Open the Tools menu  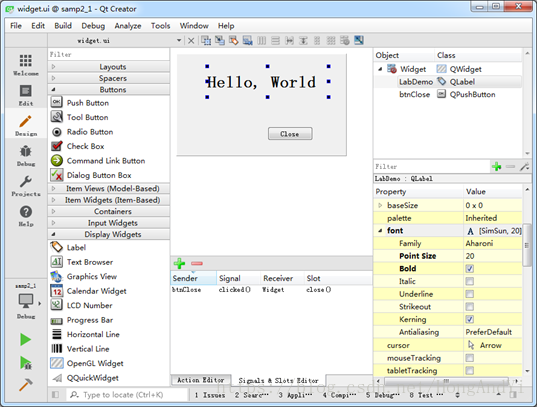pyautogui.click(x=160, y=26)
